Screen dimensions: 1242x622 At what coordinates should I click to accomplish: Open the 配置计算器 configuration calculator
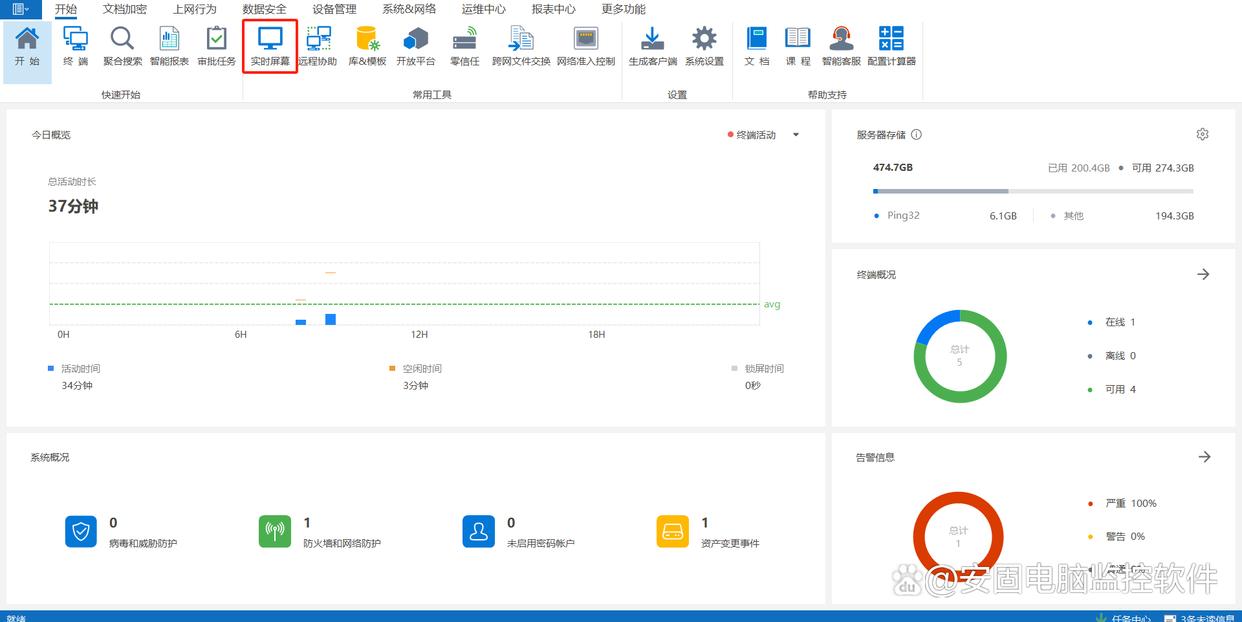tap(891, 46)
